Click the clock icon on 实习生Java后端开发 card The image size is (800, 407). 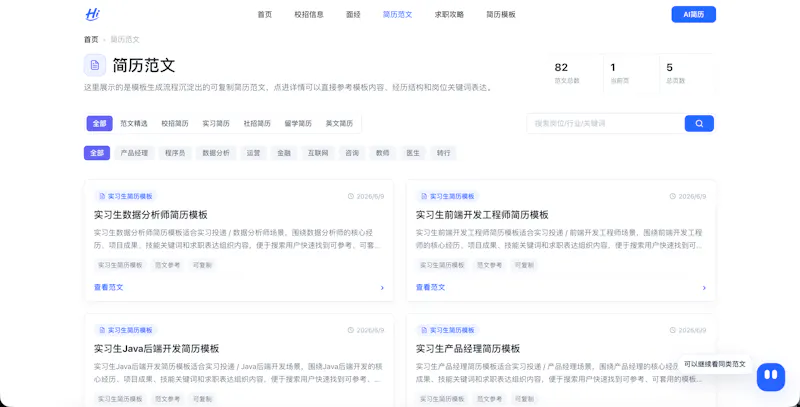(351, 330)
